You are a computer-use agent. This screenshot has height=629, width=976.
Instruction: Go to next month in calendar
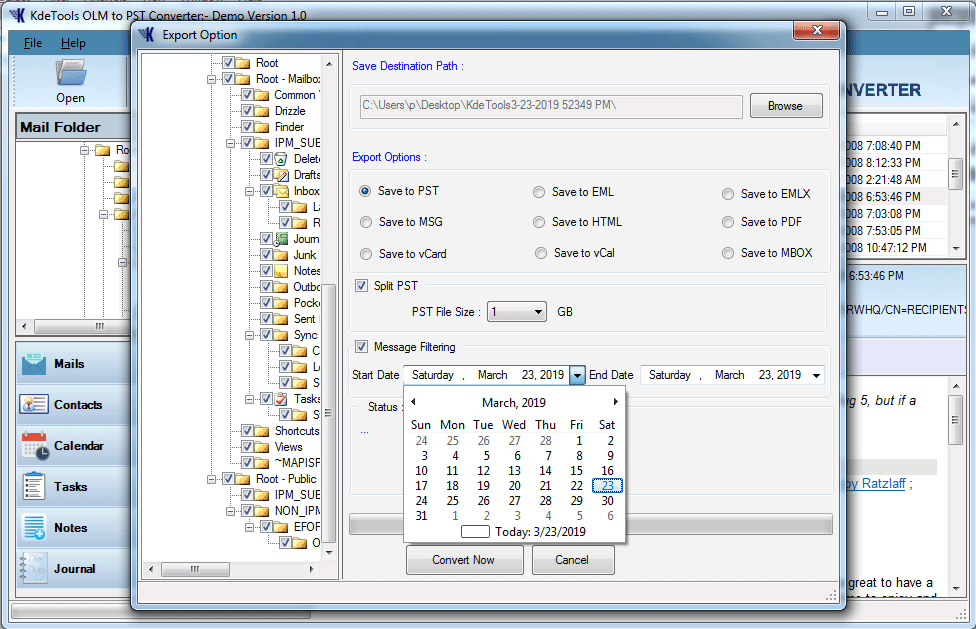(616, 402)
